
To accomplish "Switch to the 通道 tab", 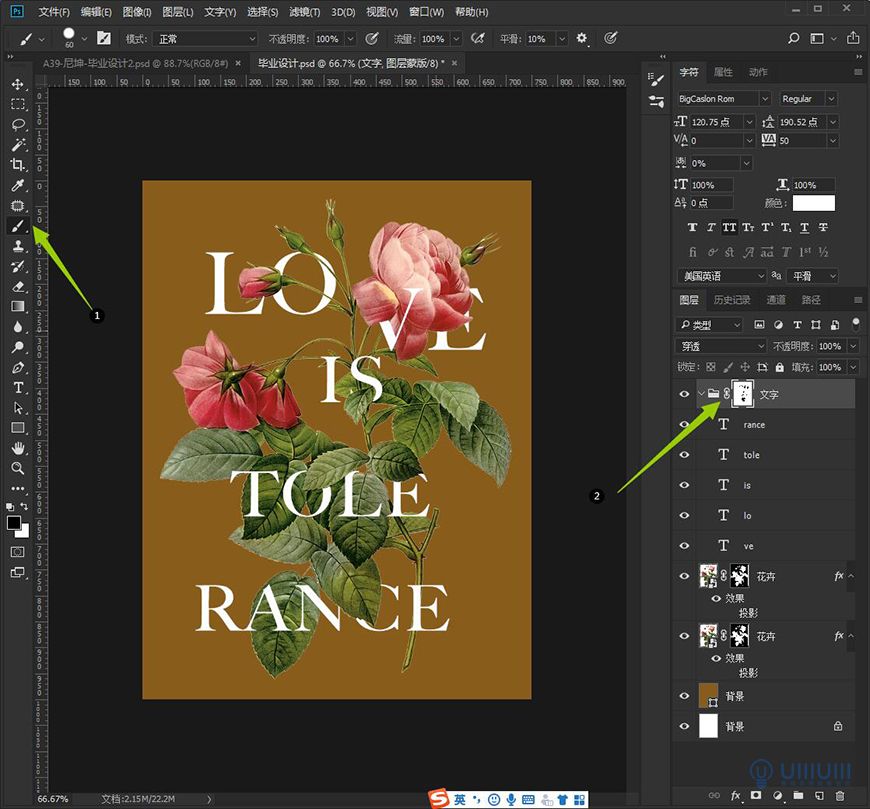I will click(776, 300).
